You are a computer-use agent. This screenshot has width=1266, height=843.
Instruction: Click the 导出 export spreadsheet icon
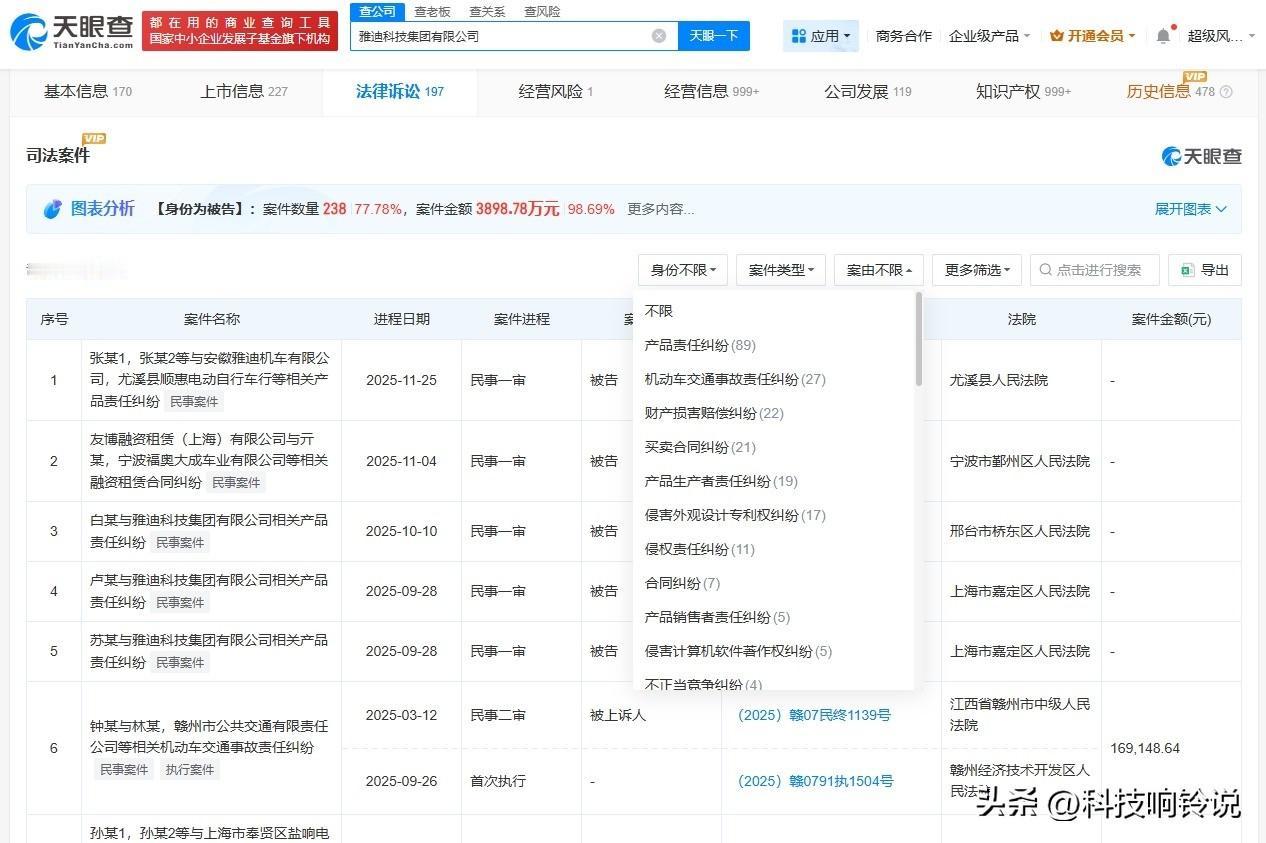click(x=1187, y=270)
